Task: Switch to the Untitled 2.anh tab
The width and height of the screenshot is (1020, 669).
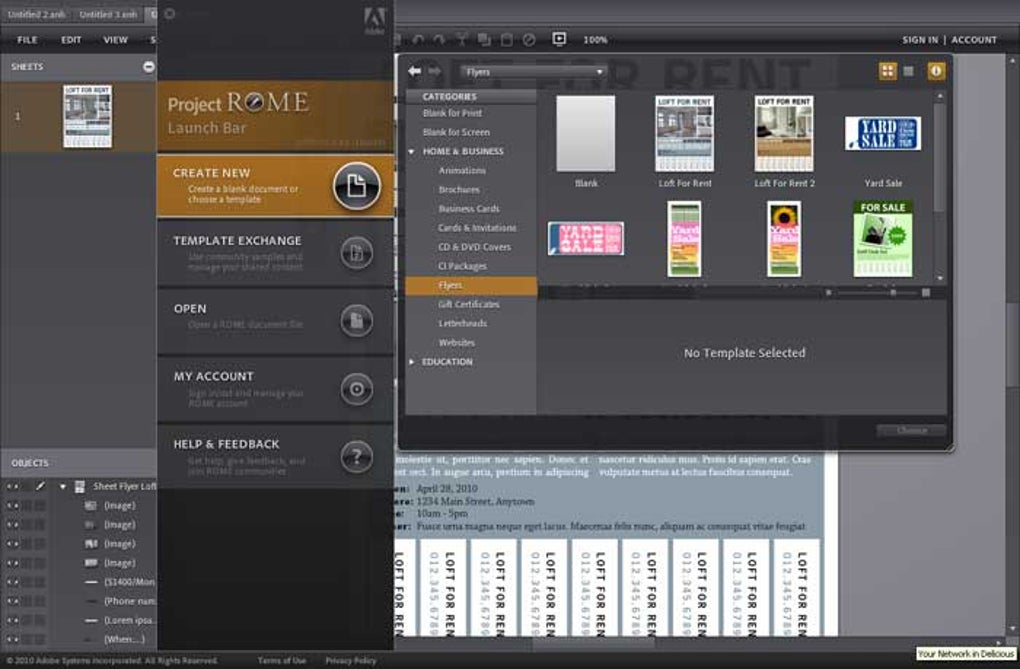Action: (x=35, y=15)
